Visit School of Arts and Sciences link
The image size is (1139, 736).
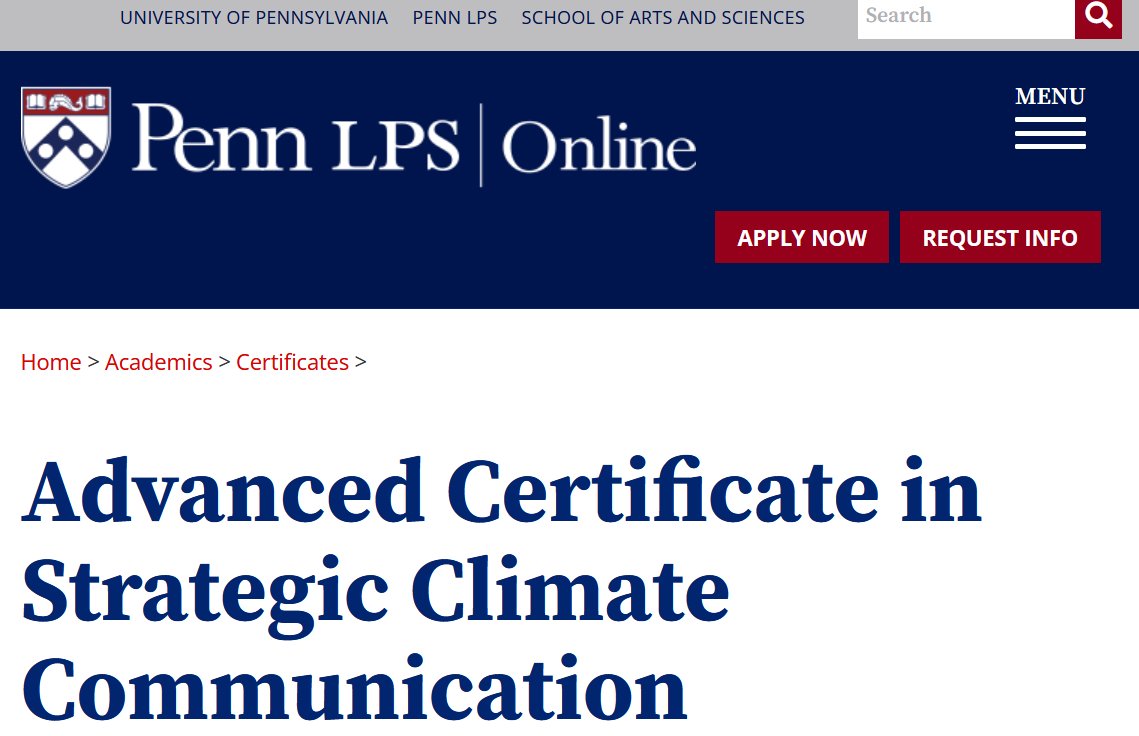(662, 17)
